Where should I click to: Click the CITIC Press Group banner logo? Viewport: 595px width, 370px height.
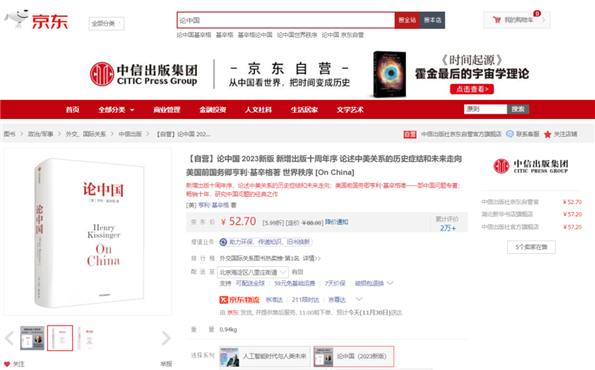click(144, 74)
